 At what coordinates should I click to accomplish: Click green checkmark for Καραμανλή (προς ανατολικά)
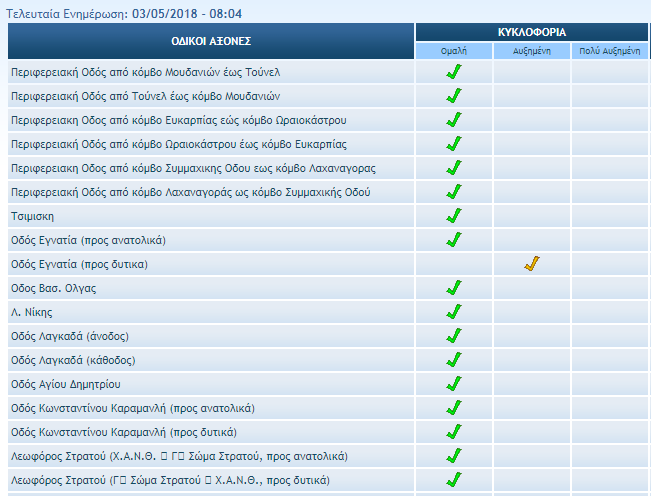[x=454, y=408]
